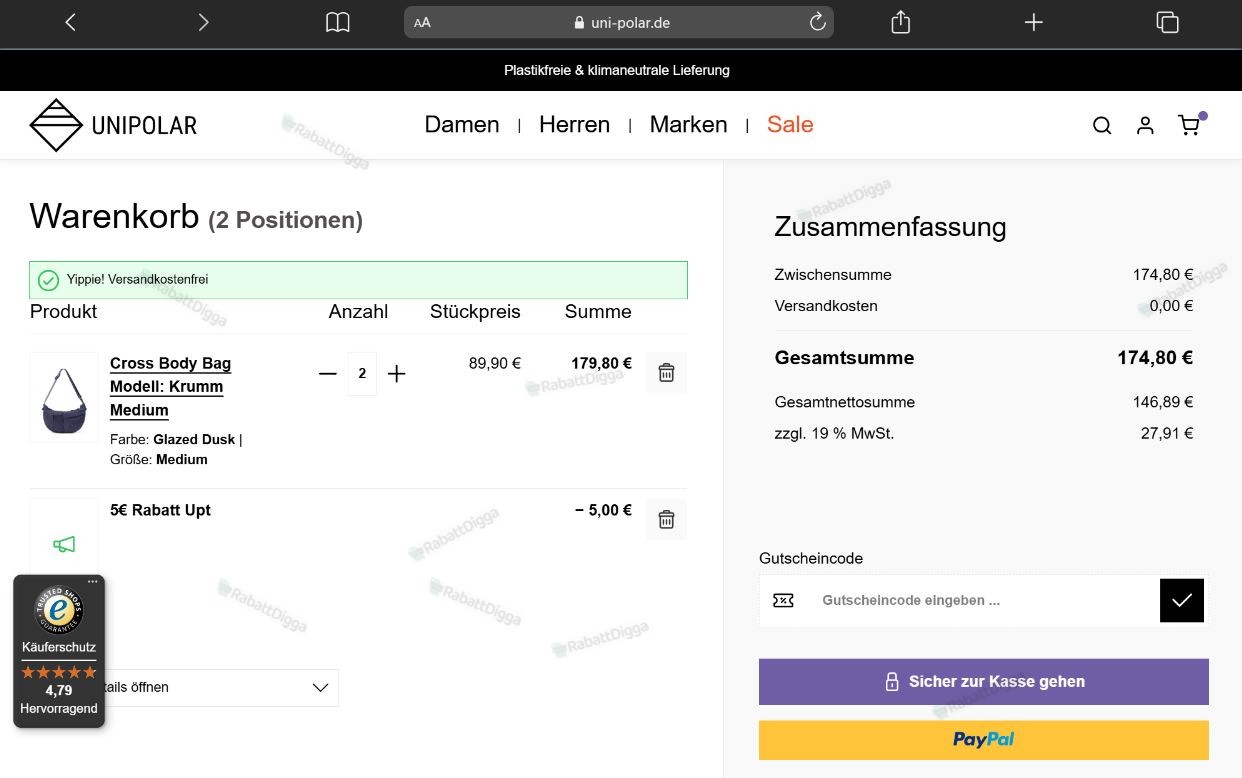Open the site search magnifier
This screenshot has height=778, width=1242.
click(1102, 125)
